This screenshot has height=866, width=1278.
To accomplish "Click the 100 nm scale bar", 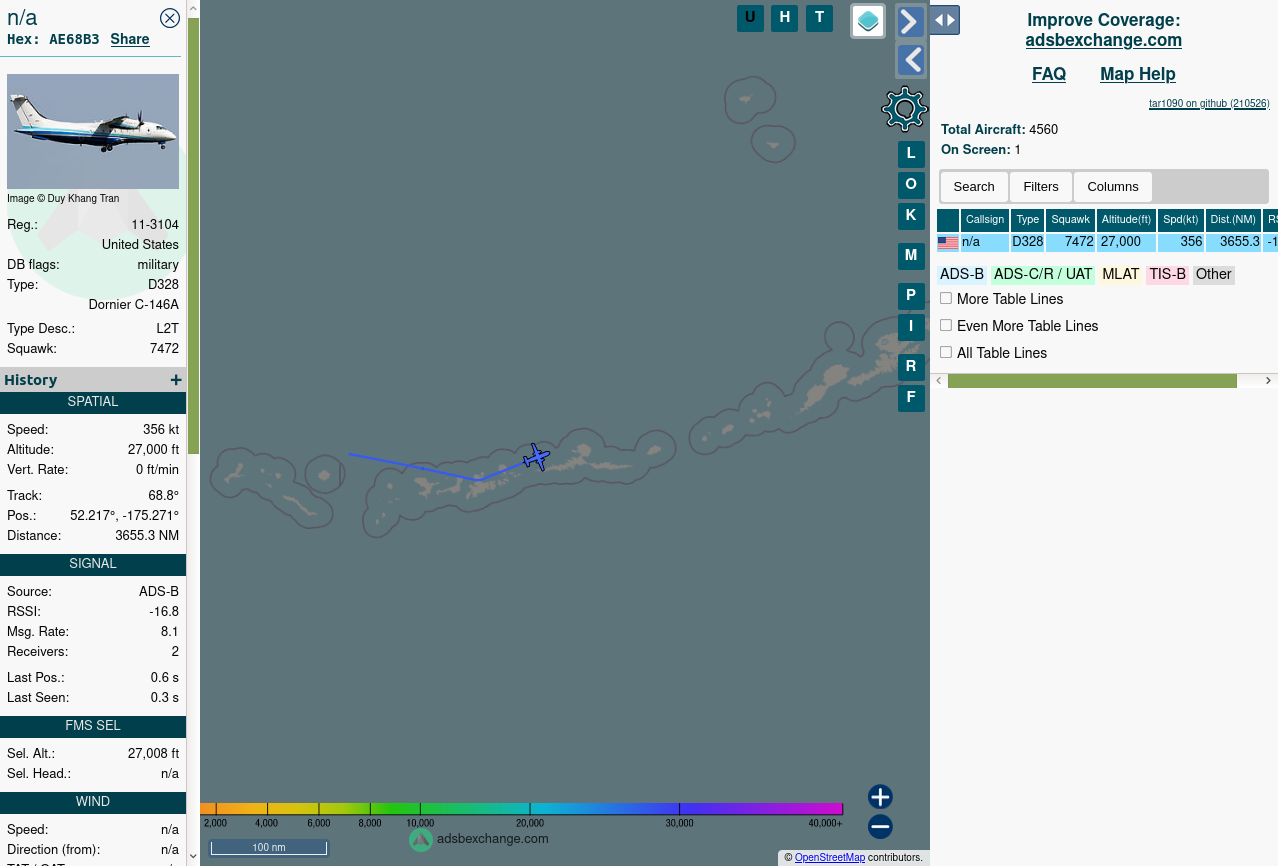I will pyautogui.click(x=269, y=848).
